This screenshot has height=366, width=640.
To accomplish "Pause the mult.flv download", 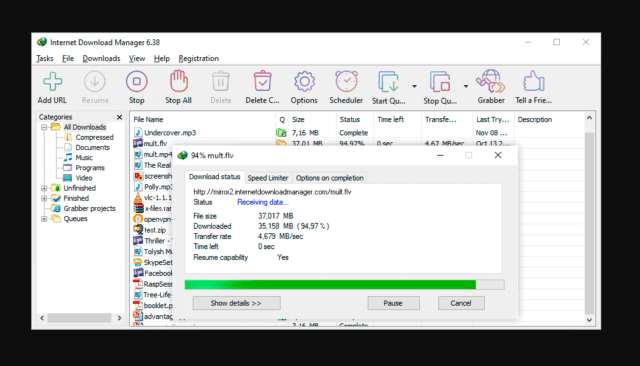I will pos(393,303).
